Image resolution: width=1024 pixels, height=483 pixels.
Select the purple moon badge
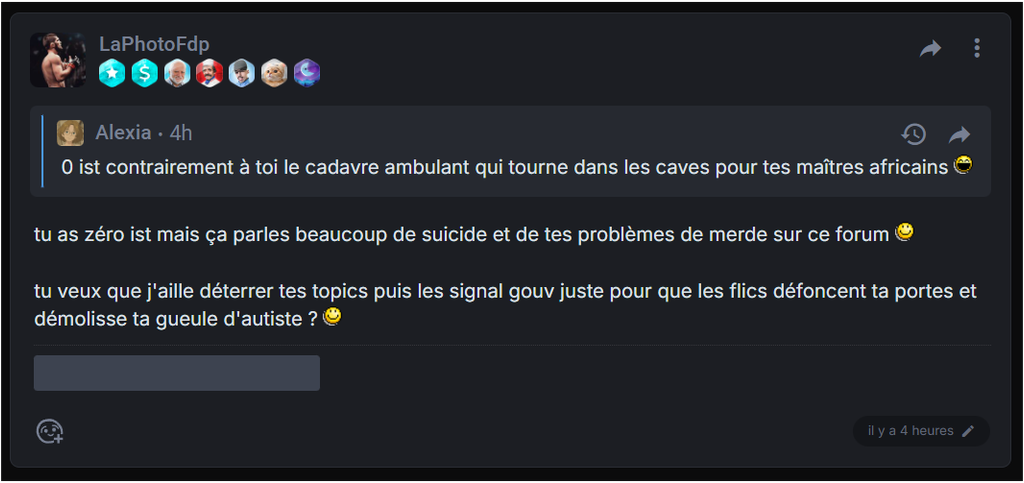point(306,73)
